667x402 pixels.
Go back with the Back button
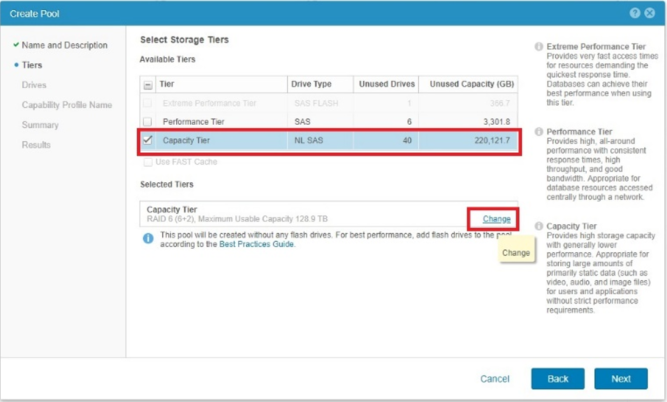557,379
